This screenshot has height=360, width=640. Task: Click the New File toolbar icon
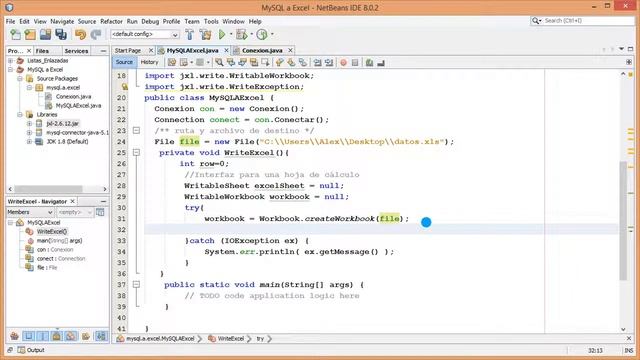[x=16, y=35]
